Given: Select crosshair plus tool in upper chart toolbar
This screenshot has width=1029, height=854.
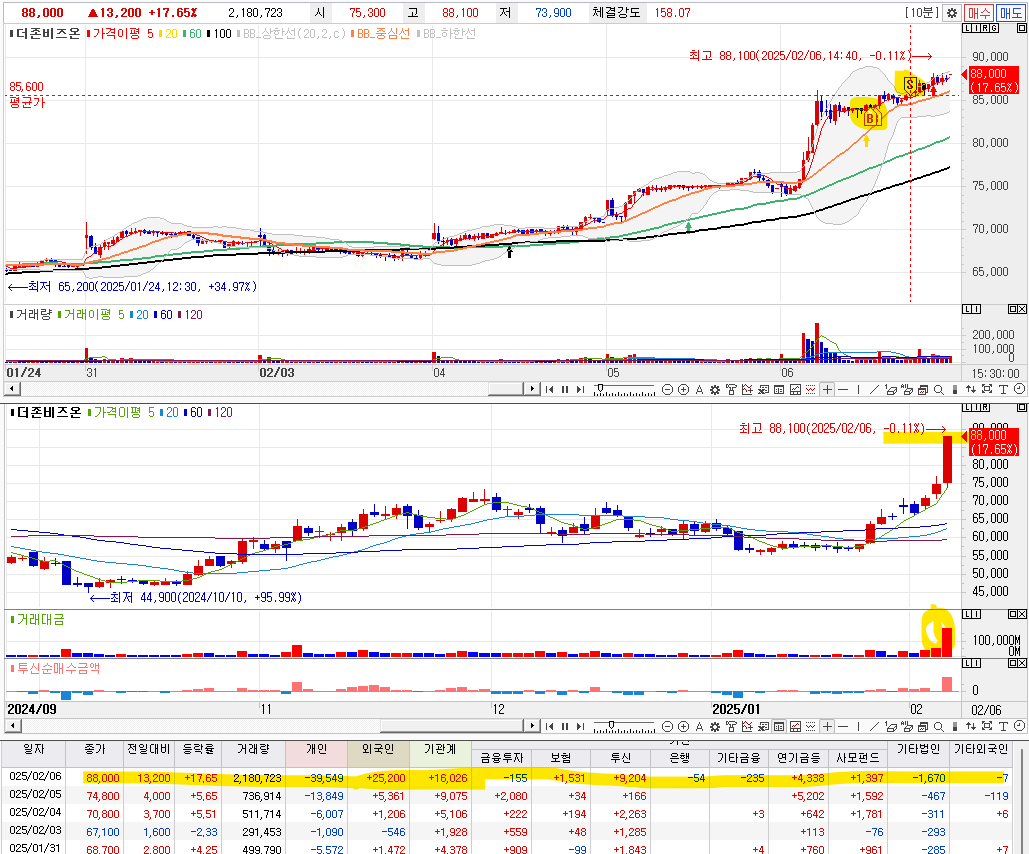Looking at the screenshot, I should [x=828, y=389].
